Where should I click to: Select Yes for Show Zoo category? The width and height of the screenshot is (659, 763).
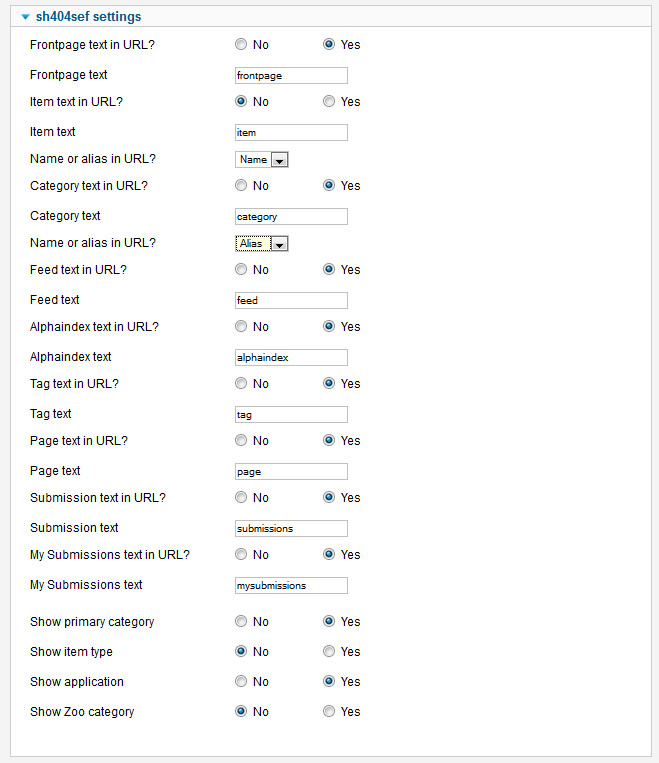pos(329,712)
